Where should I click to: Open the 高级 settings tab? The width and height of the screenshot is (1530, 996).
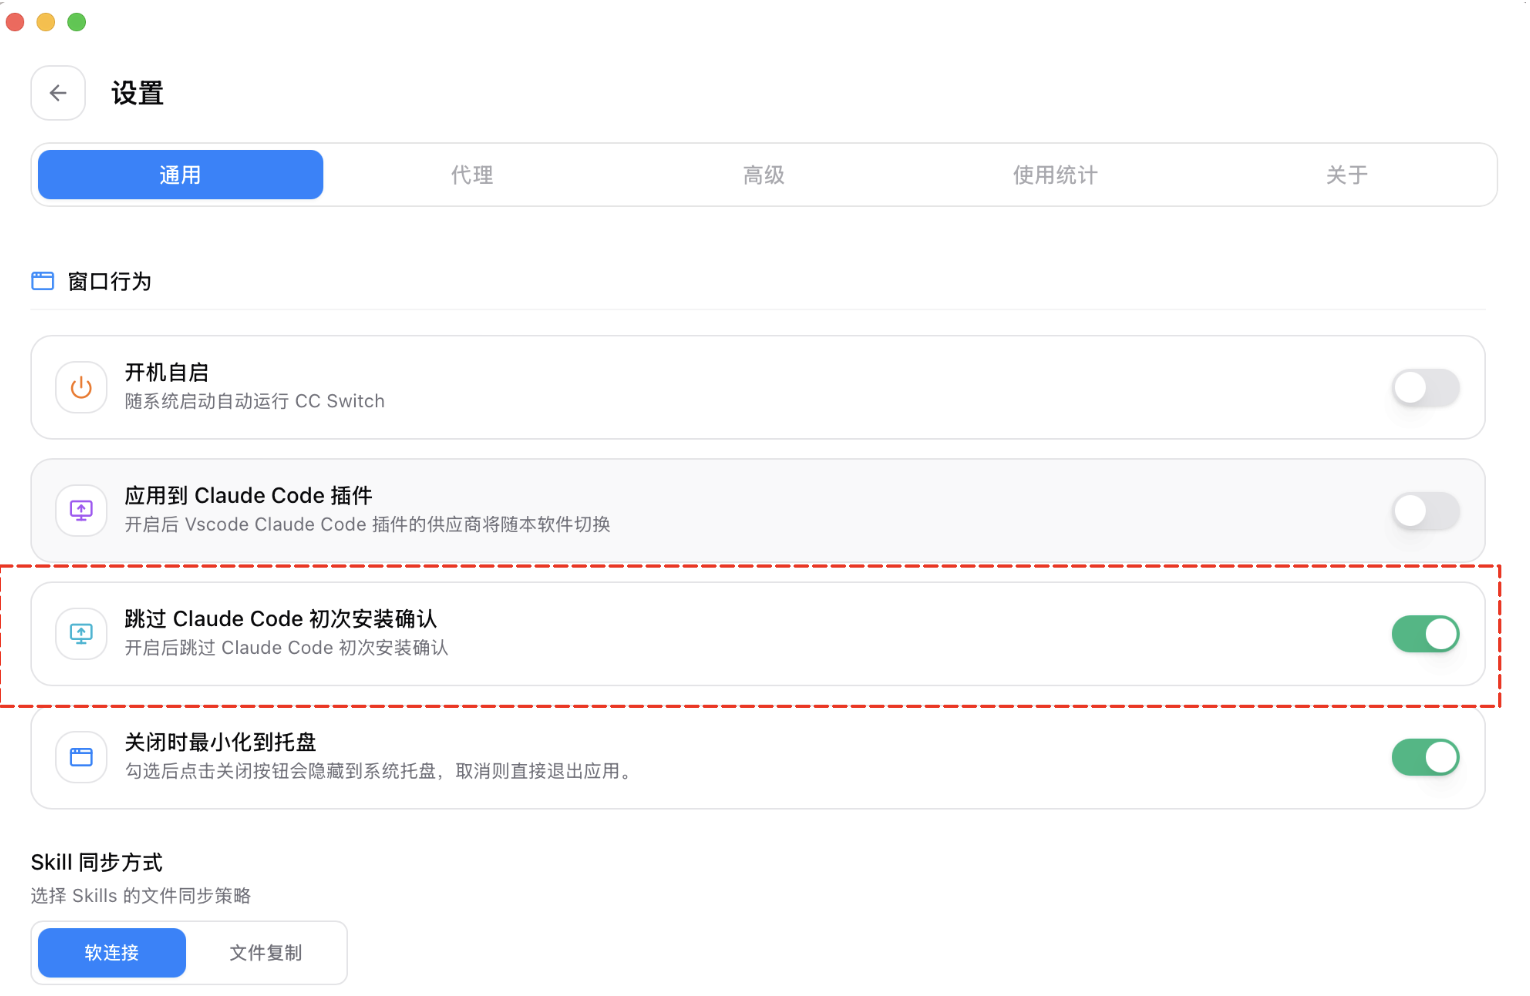point(763,174)
